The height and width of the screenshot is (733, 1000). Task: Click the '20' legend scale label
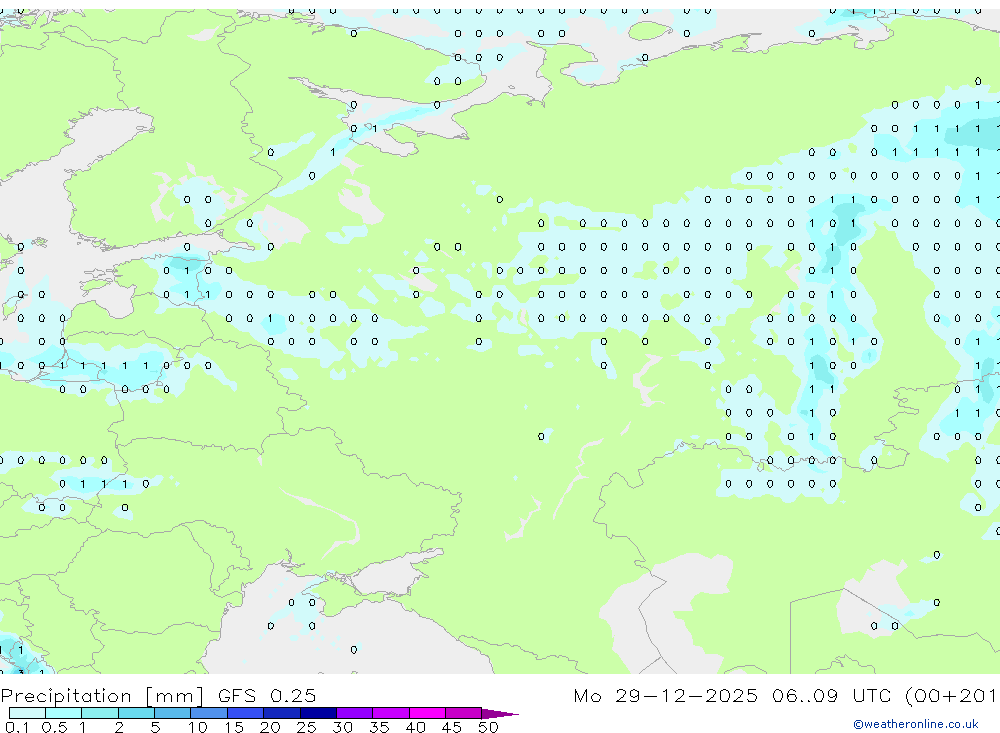270,727
